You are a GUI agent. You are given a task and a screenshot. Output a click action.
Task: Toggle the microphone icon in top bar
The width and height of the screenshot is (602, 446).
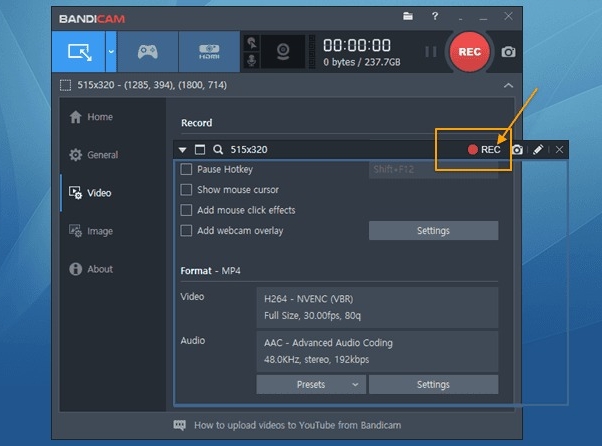point(252,60)
